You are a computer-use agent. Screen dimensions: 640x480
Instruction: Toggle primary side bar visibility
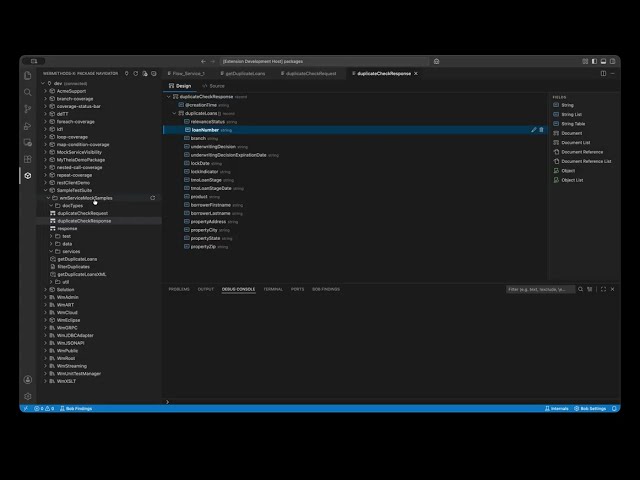point(594,61)
